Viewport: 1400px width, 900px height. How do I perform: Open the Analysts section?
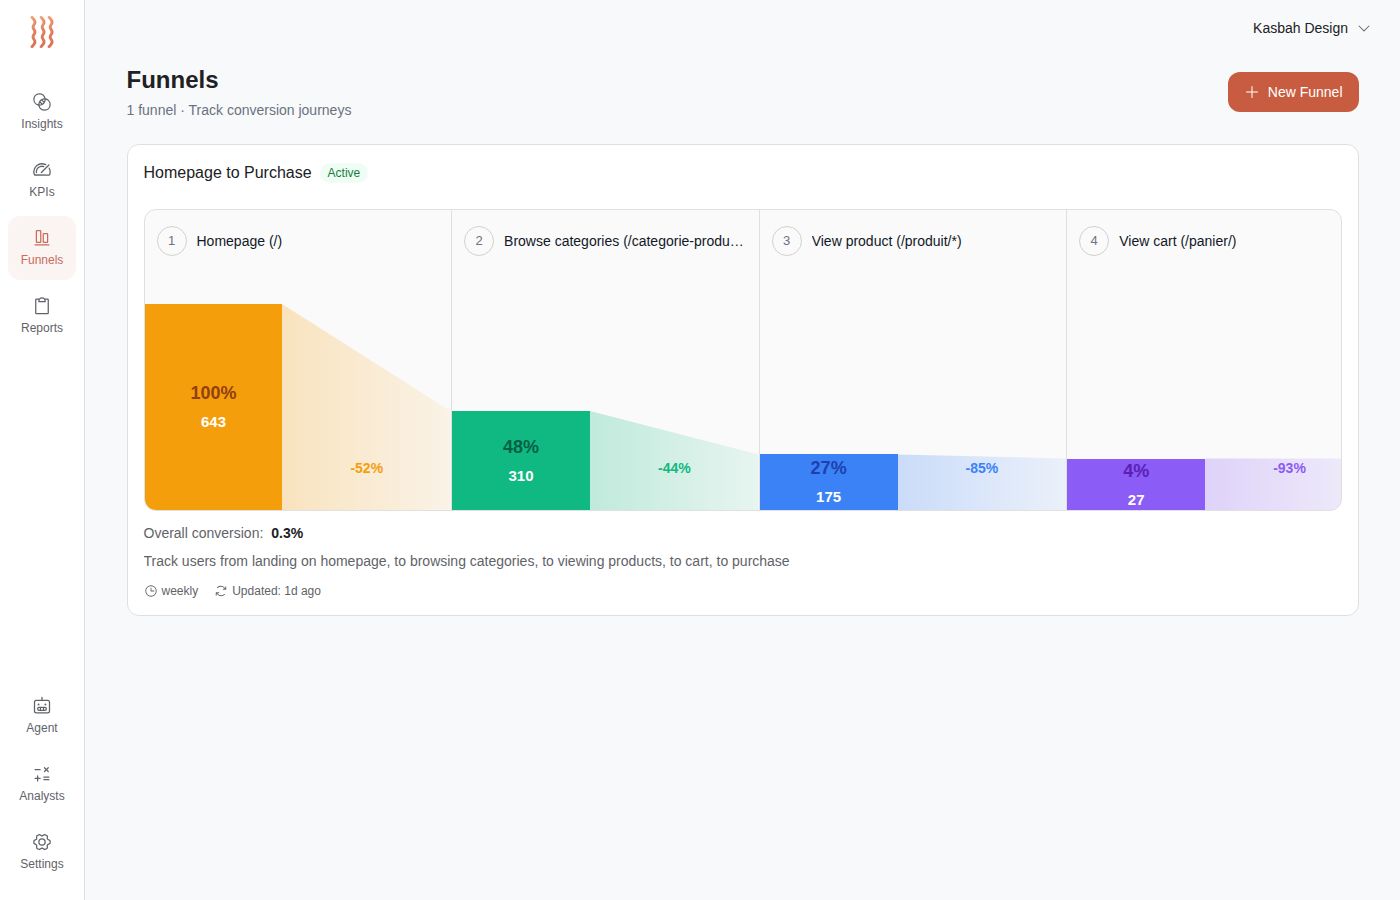point(41,783)
